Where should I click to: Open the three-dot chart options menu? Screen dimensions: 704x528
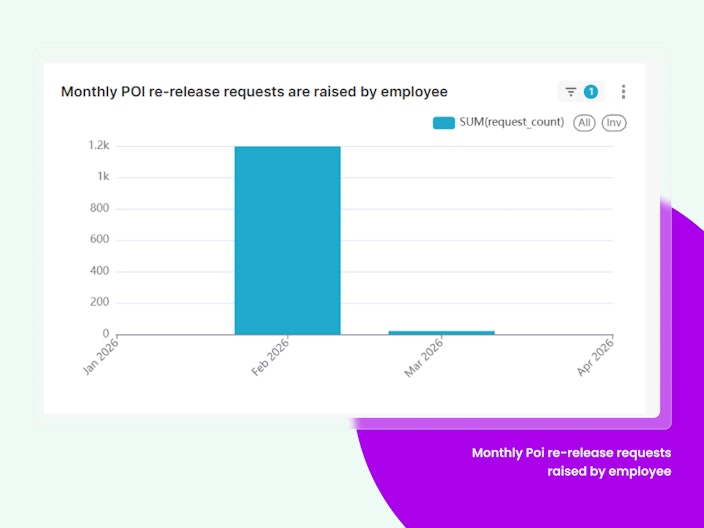(623, 92)
